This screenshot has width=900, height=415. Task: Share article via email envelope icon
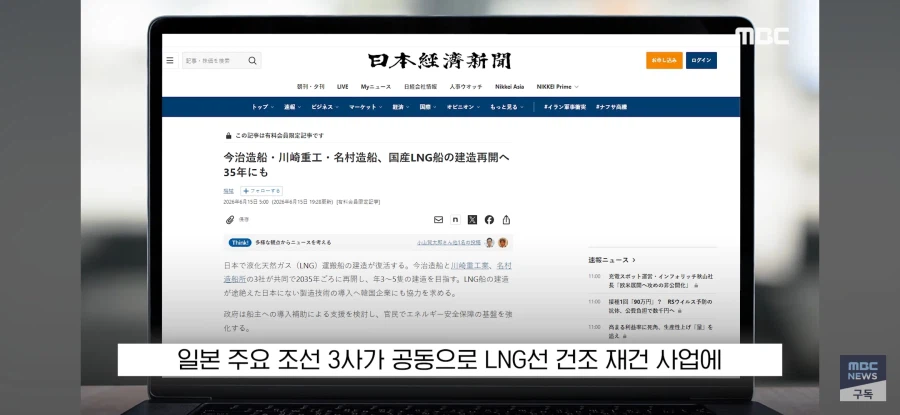(x=439, y=219)
